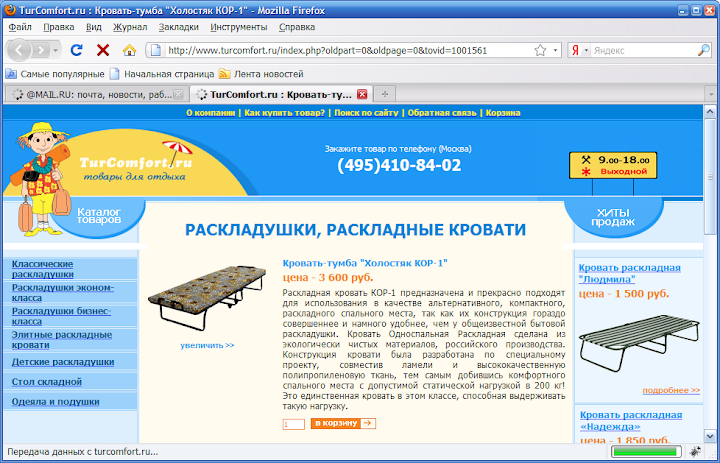Open the Журнал menu
Screen dimensions: 720x463
pos(130,27)
